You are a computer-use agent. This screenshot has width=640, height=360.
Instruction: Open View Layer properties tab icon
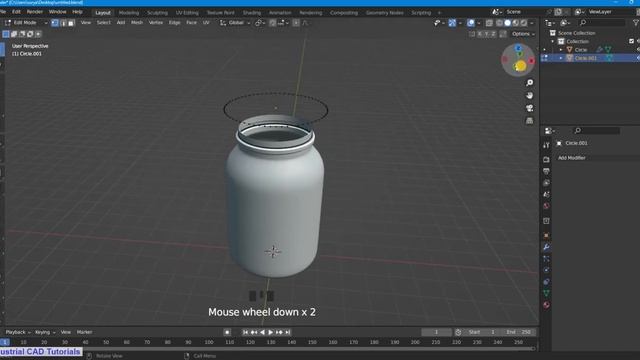[546, 183]
